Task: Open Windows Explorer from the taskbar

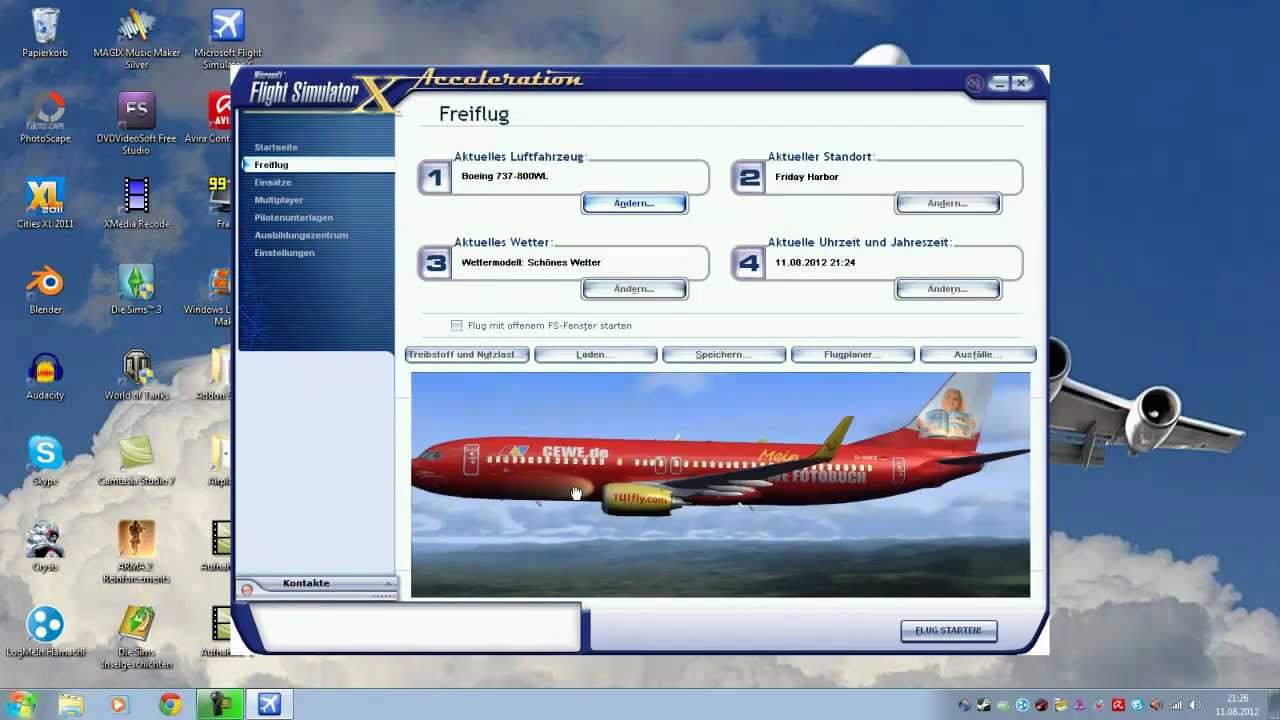Action: pos(71,704)
